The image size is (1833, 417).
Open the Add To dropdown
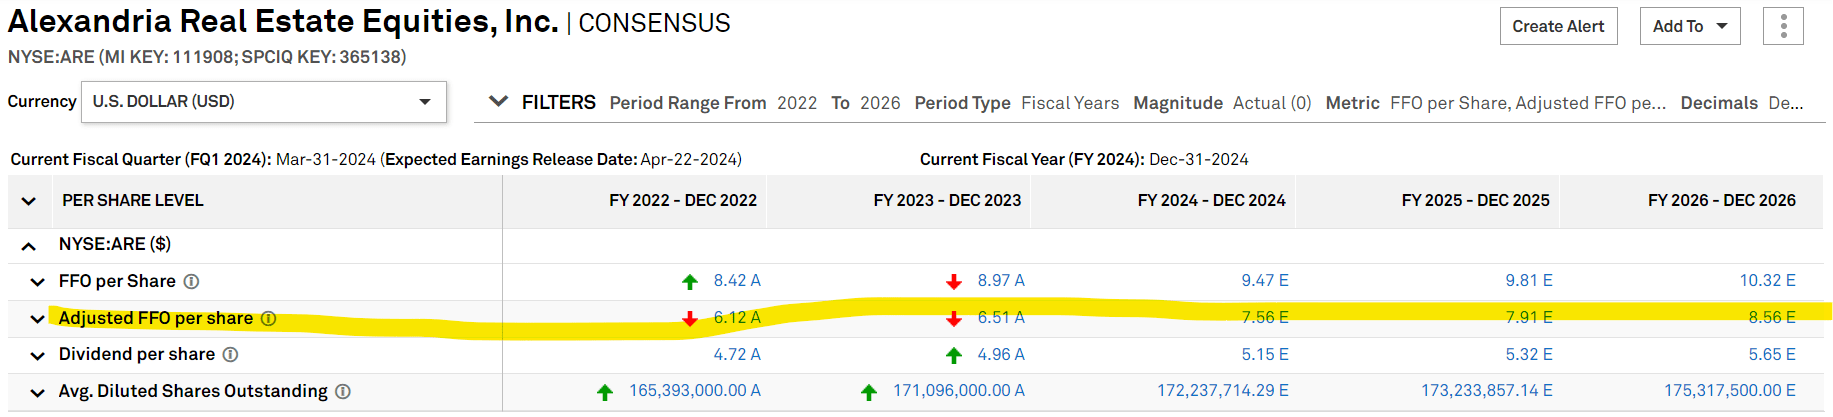(x=1689, y=26)
